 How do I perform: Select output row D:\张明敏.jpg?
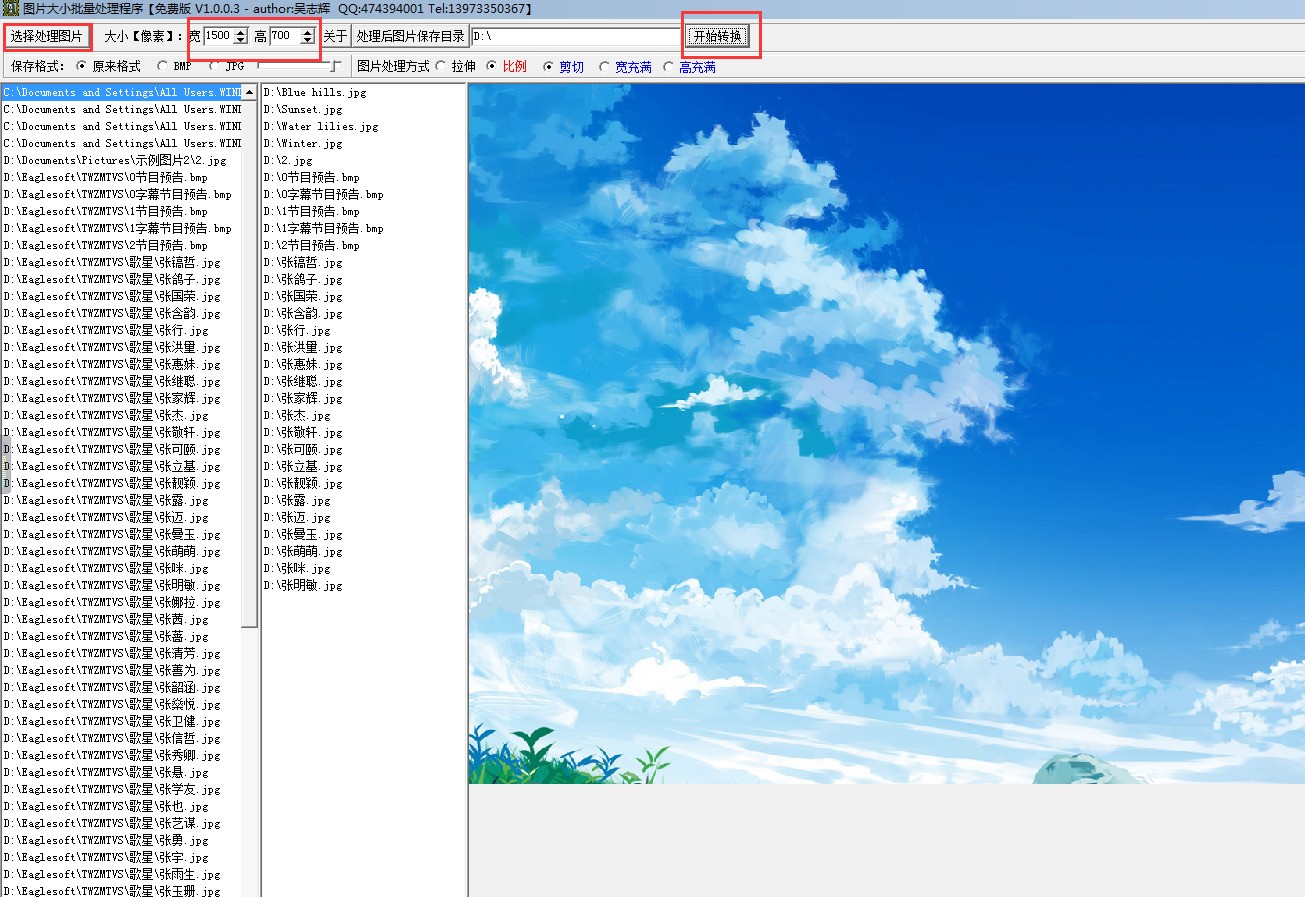coord(364,585)
